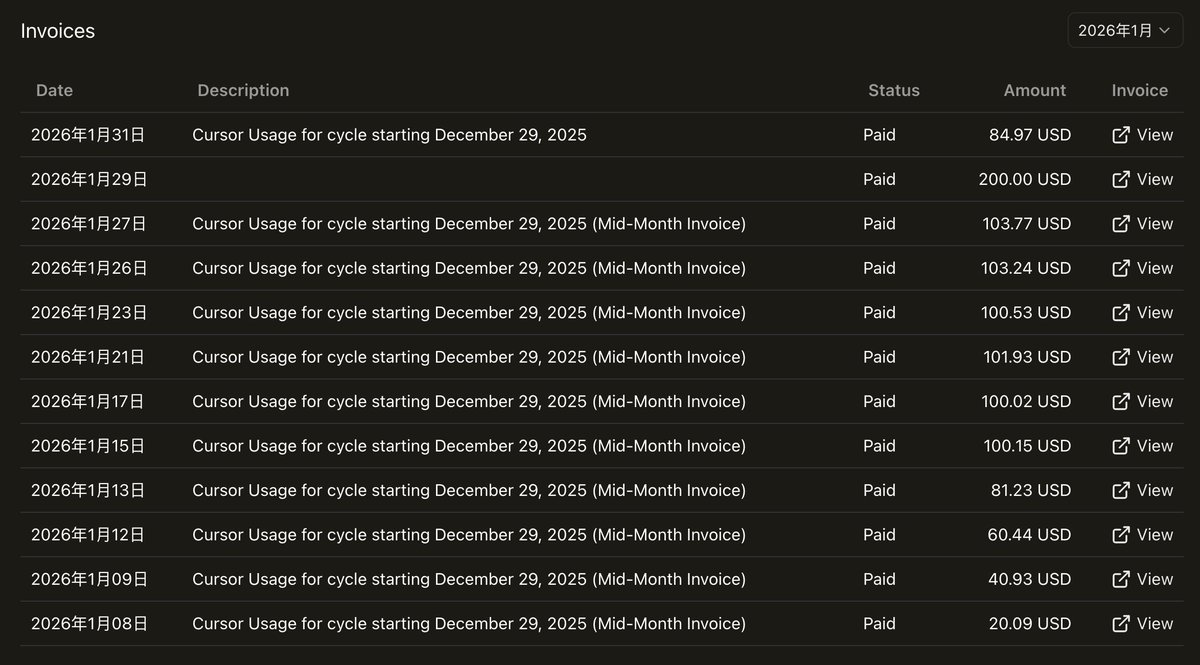The image size is (1200, 665).
Task: Click the Description column header
Action: pyautogui.click(x=243, y=90)
